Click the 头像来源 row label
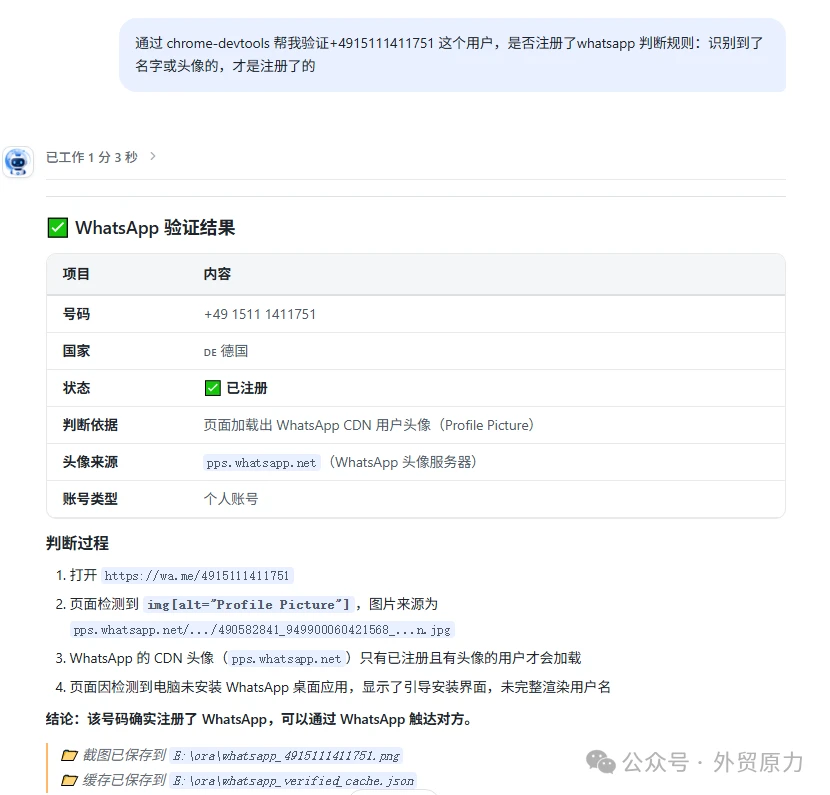Viewport: 830px width, 795px height. 90,462
